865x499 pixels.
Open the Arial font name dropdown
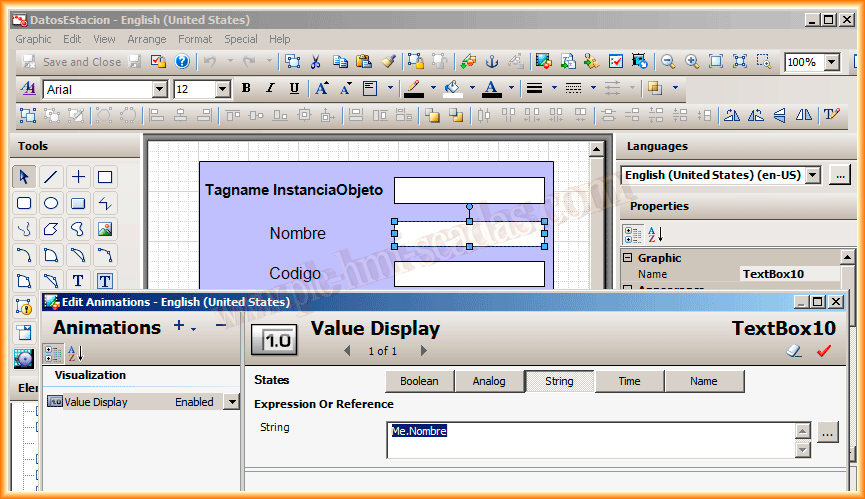coord(159,89)
